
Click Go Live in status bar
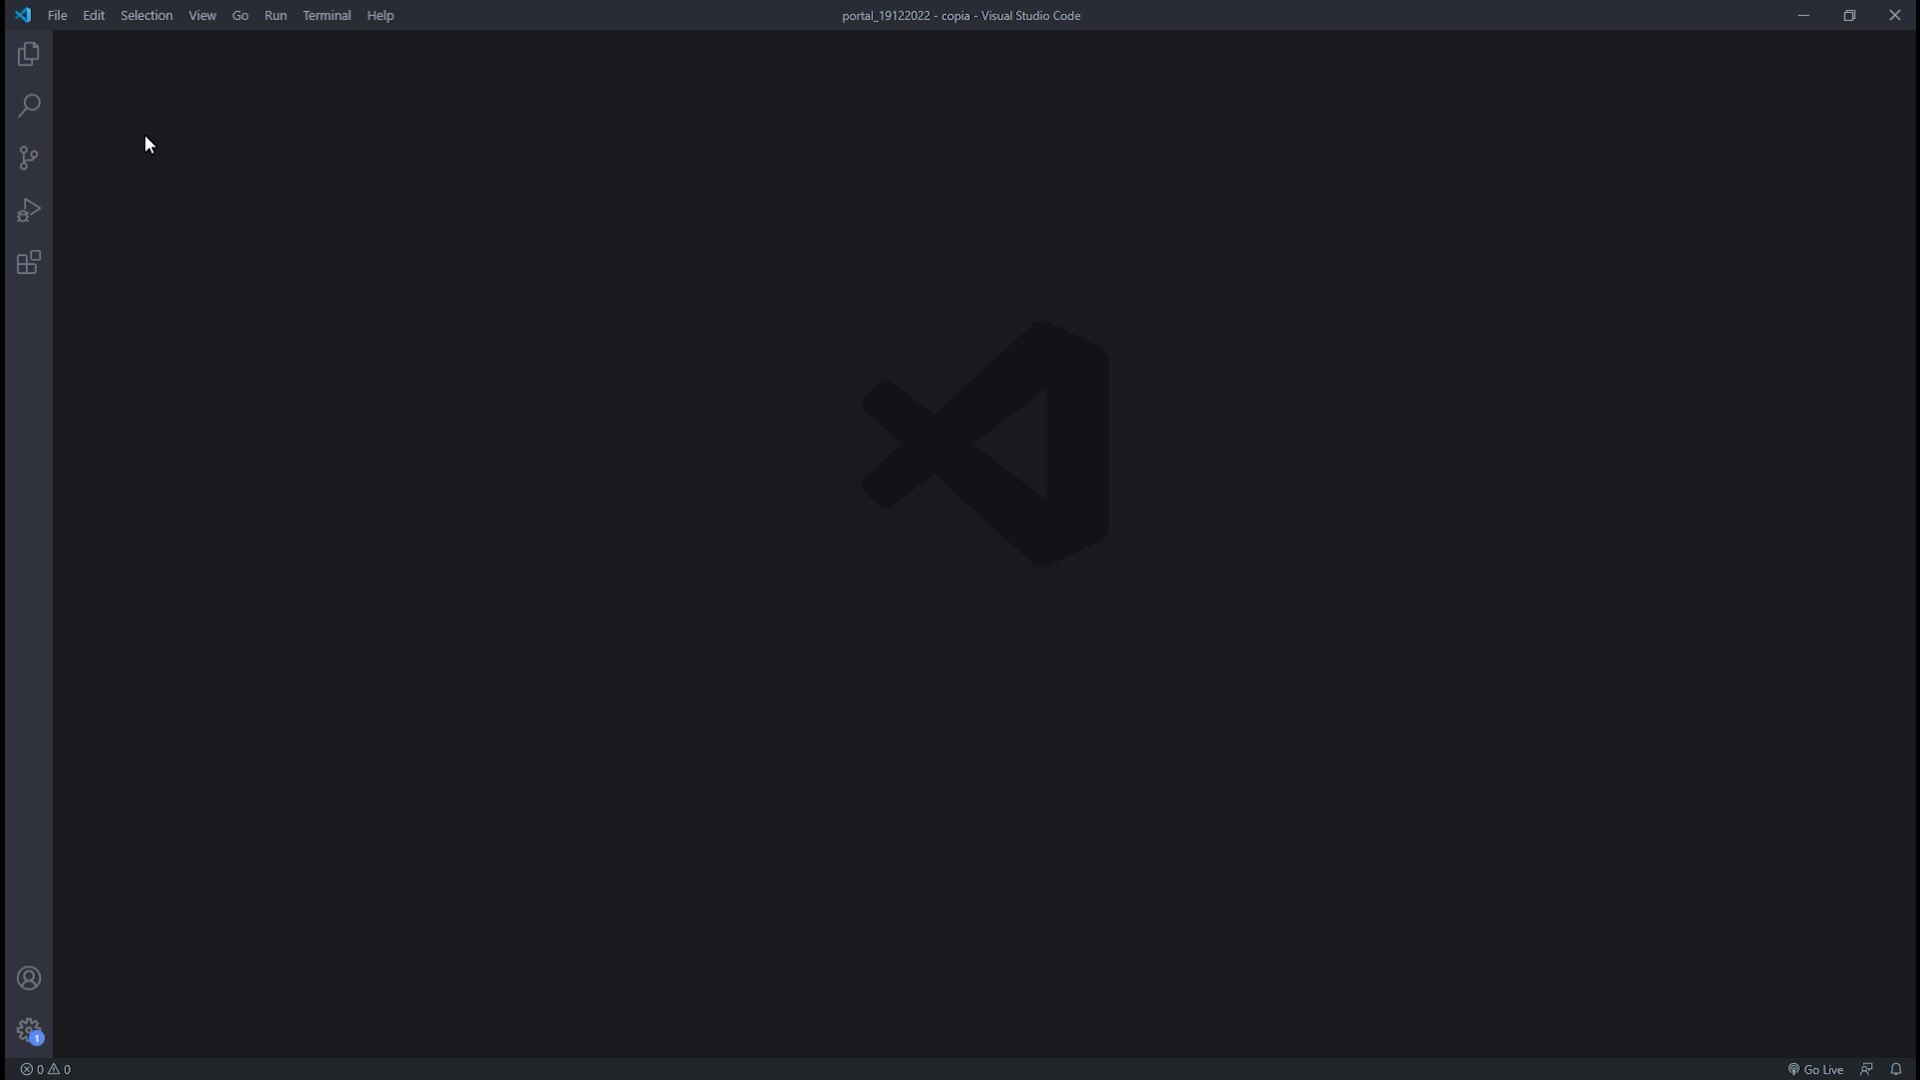1815,1069
